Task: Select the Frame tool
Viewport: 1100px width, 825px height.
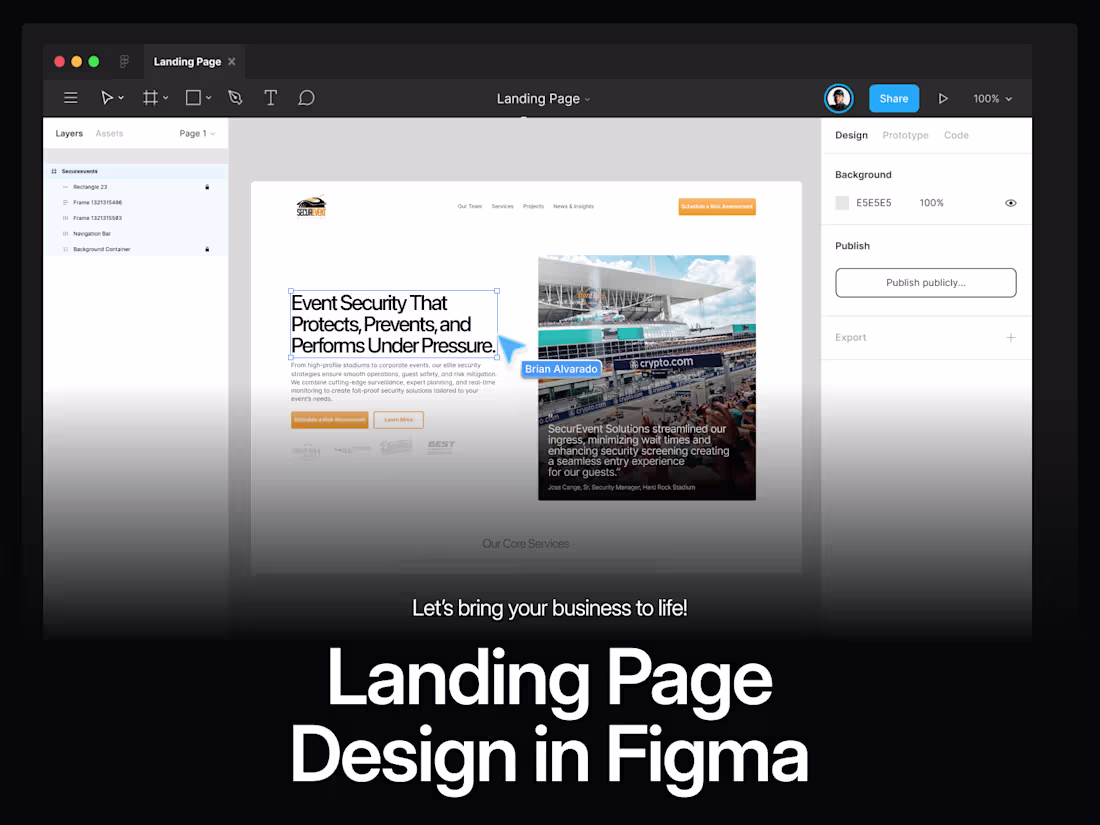Action: click(x=149, y=97)
